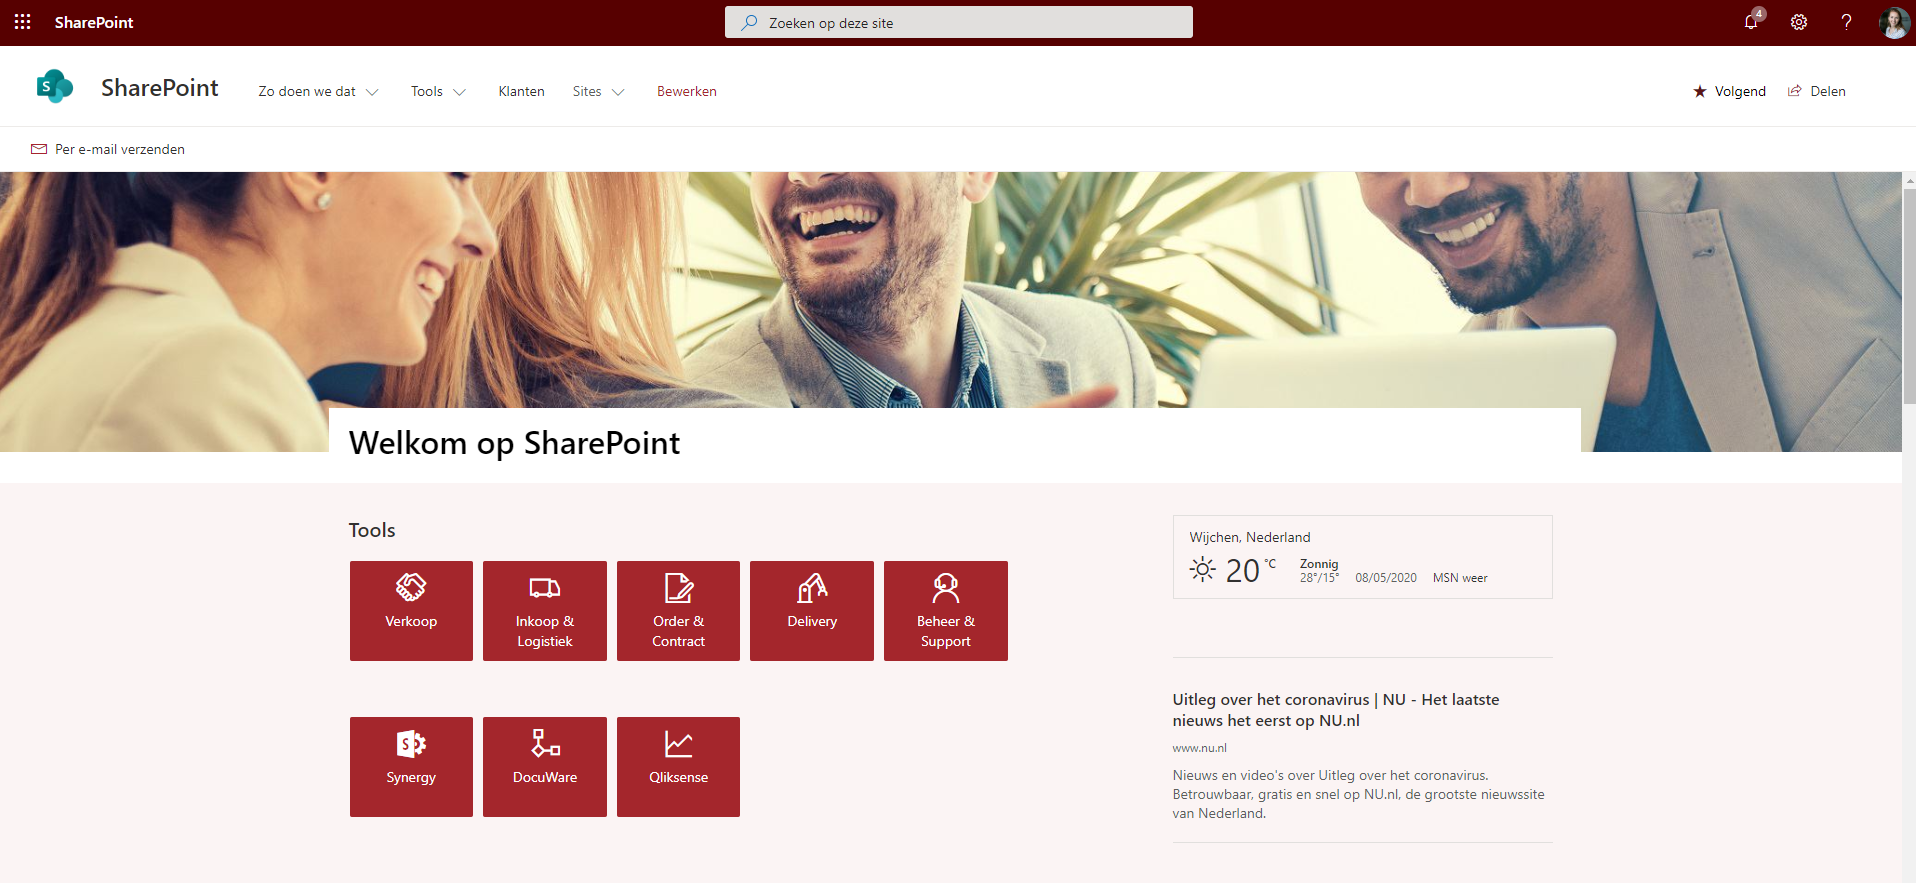This screenshot has width=1916, height=883.
Task: Open the app launcher waffle icon
Action: pyautogui.click(x=22, y=22)
